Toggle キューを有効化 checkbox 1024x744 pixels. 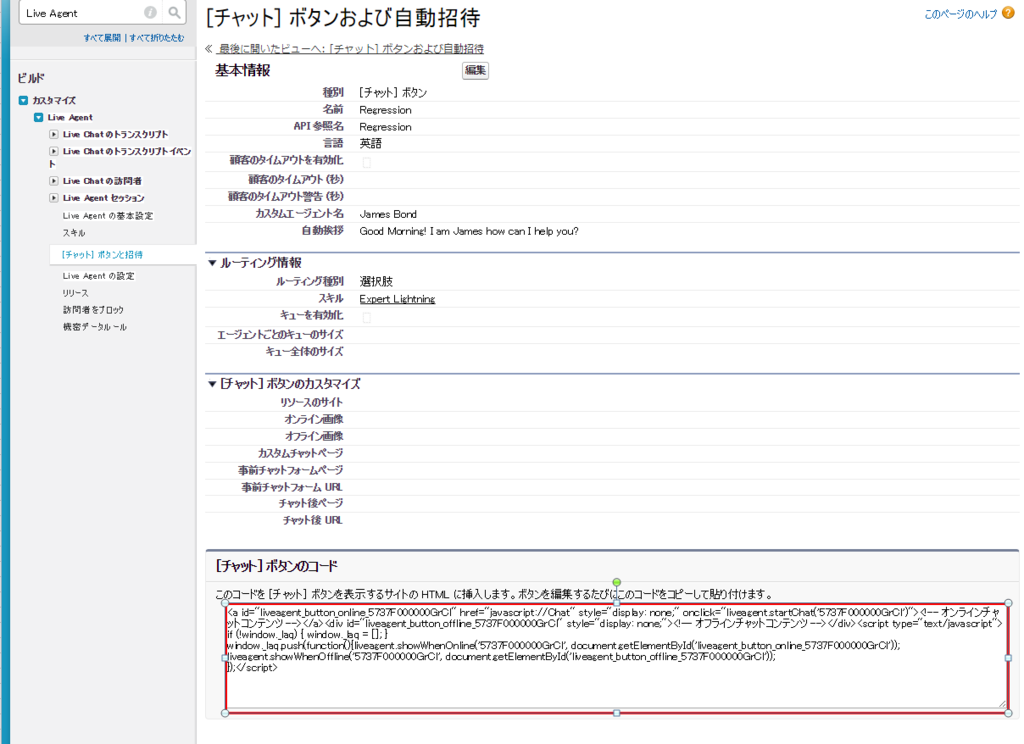(366, 317)
